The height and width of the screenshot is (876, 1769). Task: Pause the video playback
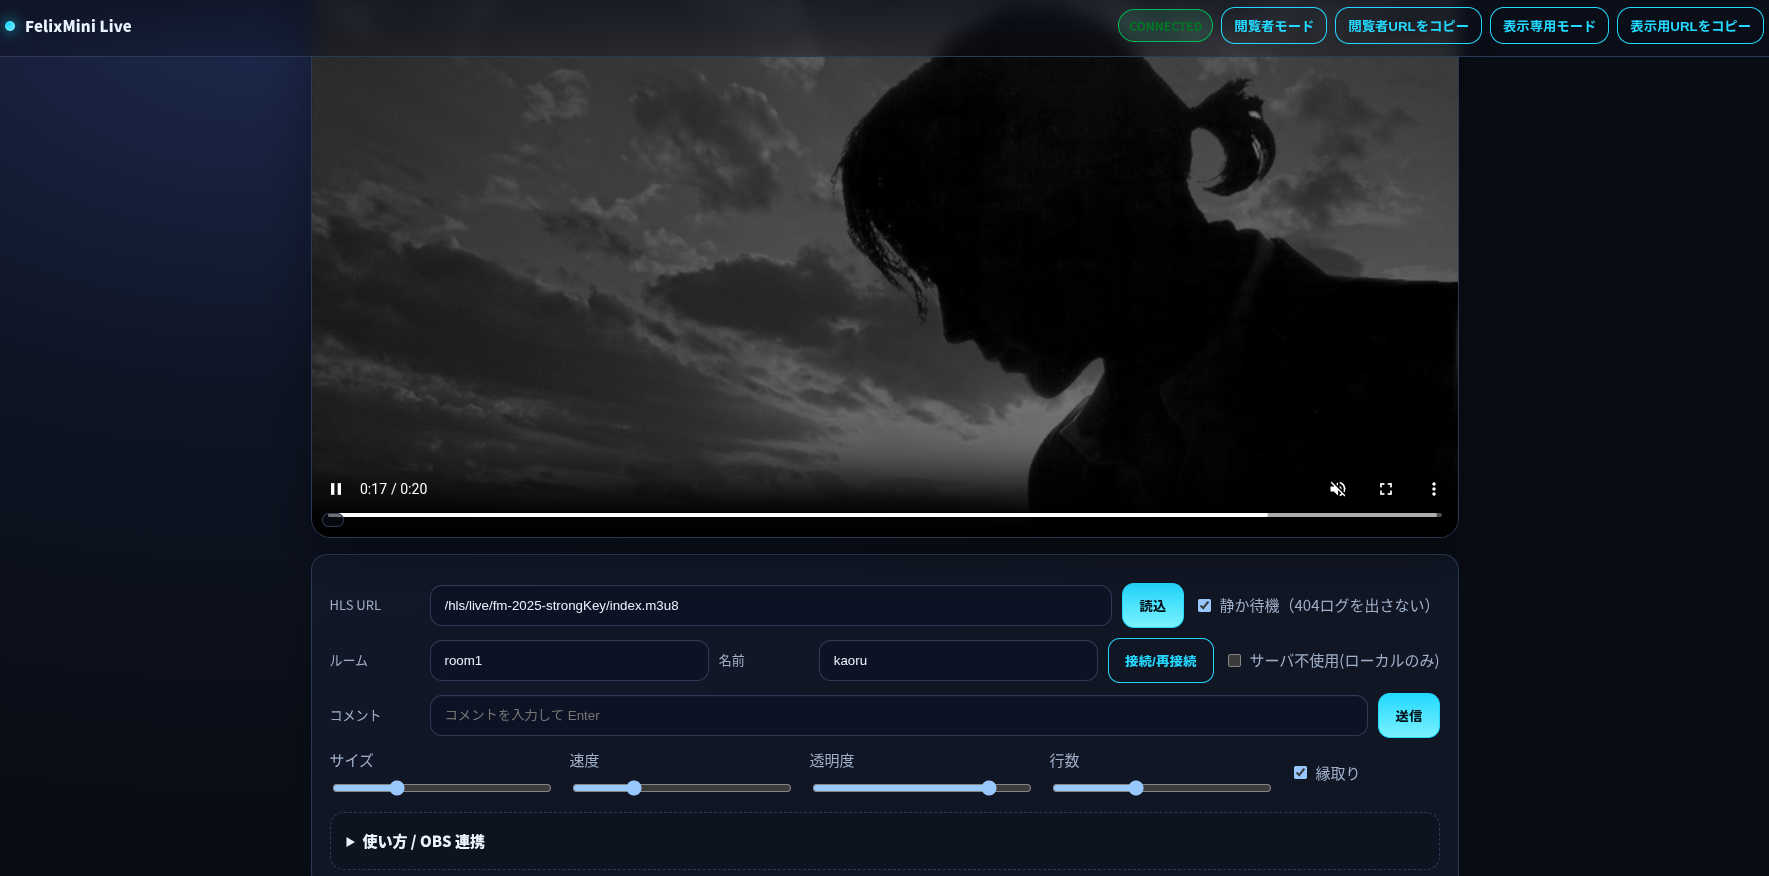(336, 489)
